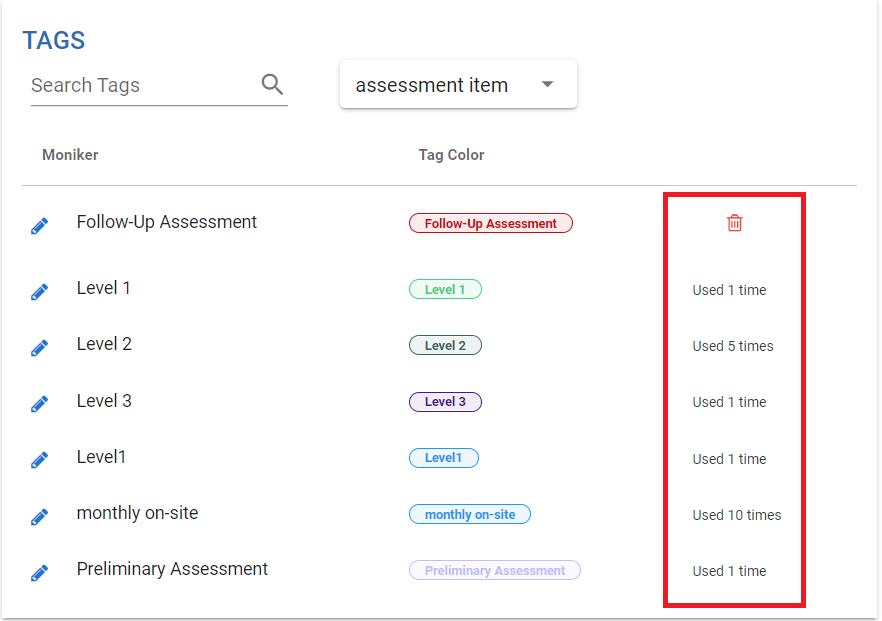882x621 pixels.
Task: Select the blue monthly on-site chip
Action: pos(470,515)
